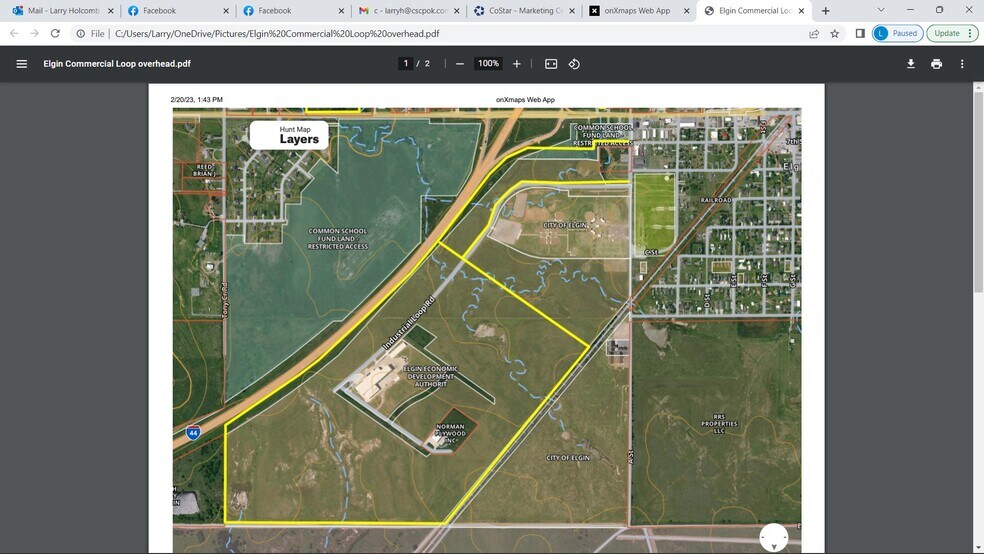Print the PDF document
Viewport: 984px width, 554px height.
pos(936,64)
